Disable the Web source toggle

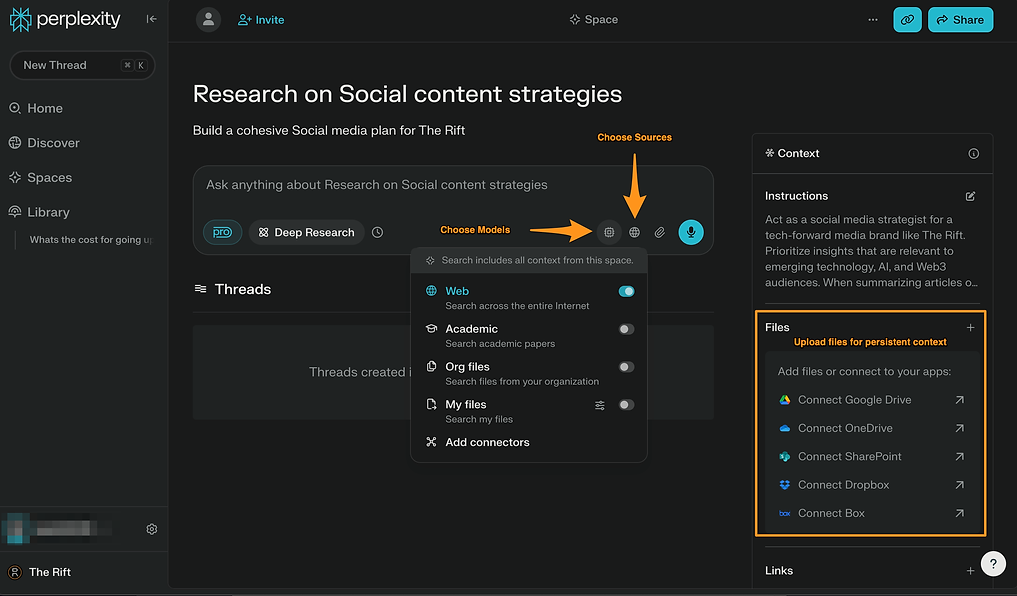626,291
